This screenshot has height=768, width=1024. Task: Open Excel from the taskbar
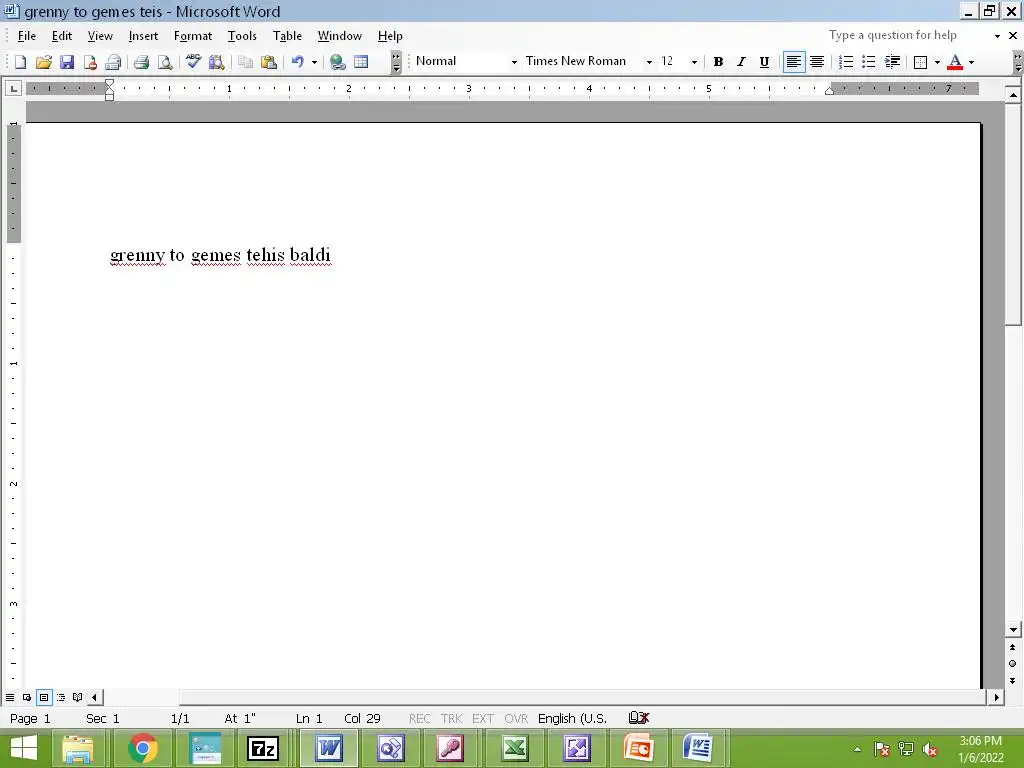click(515, 748)
